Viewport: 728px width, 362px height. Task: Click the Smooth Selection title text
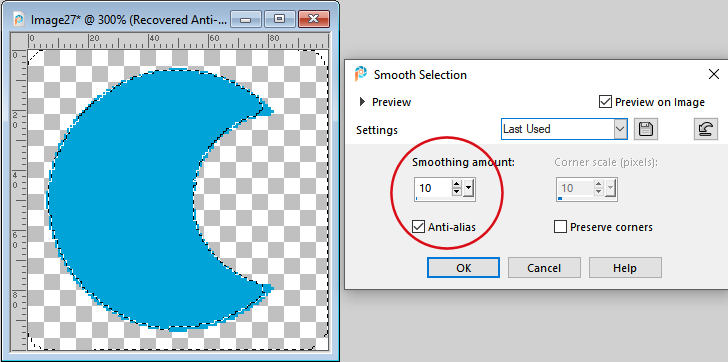click(x=420, y=75)
